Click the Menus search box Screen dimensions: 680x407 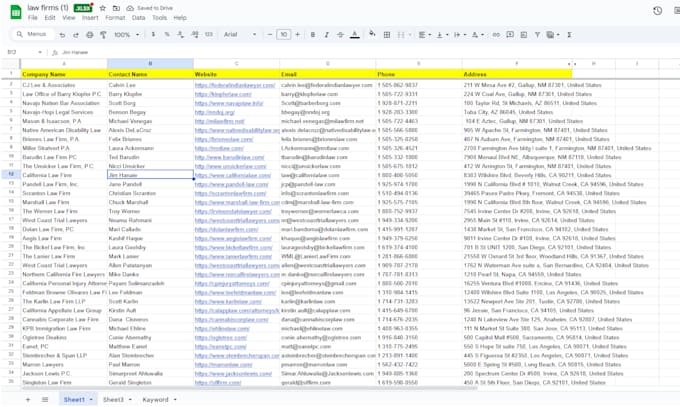click(33, 34)
